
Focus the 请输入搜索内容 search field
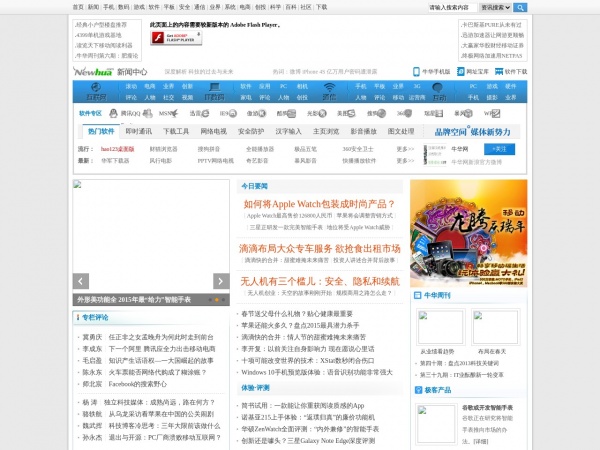(x=452, y=7)
